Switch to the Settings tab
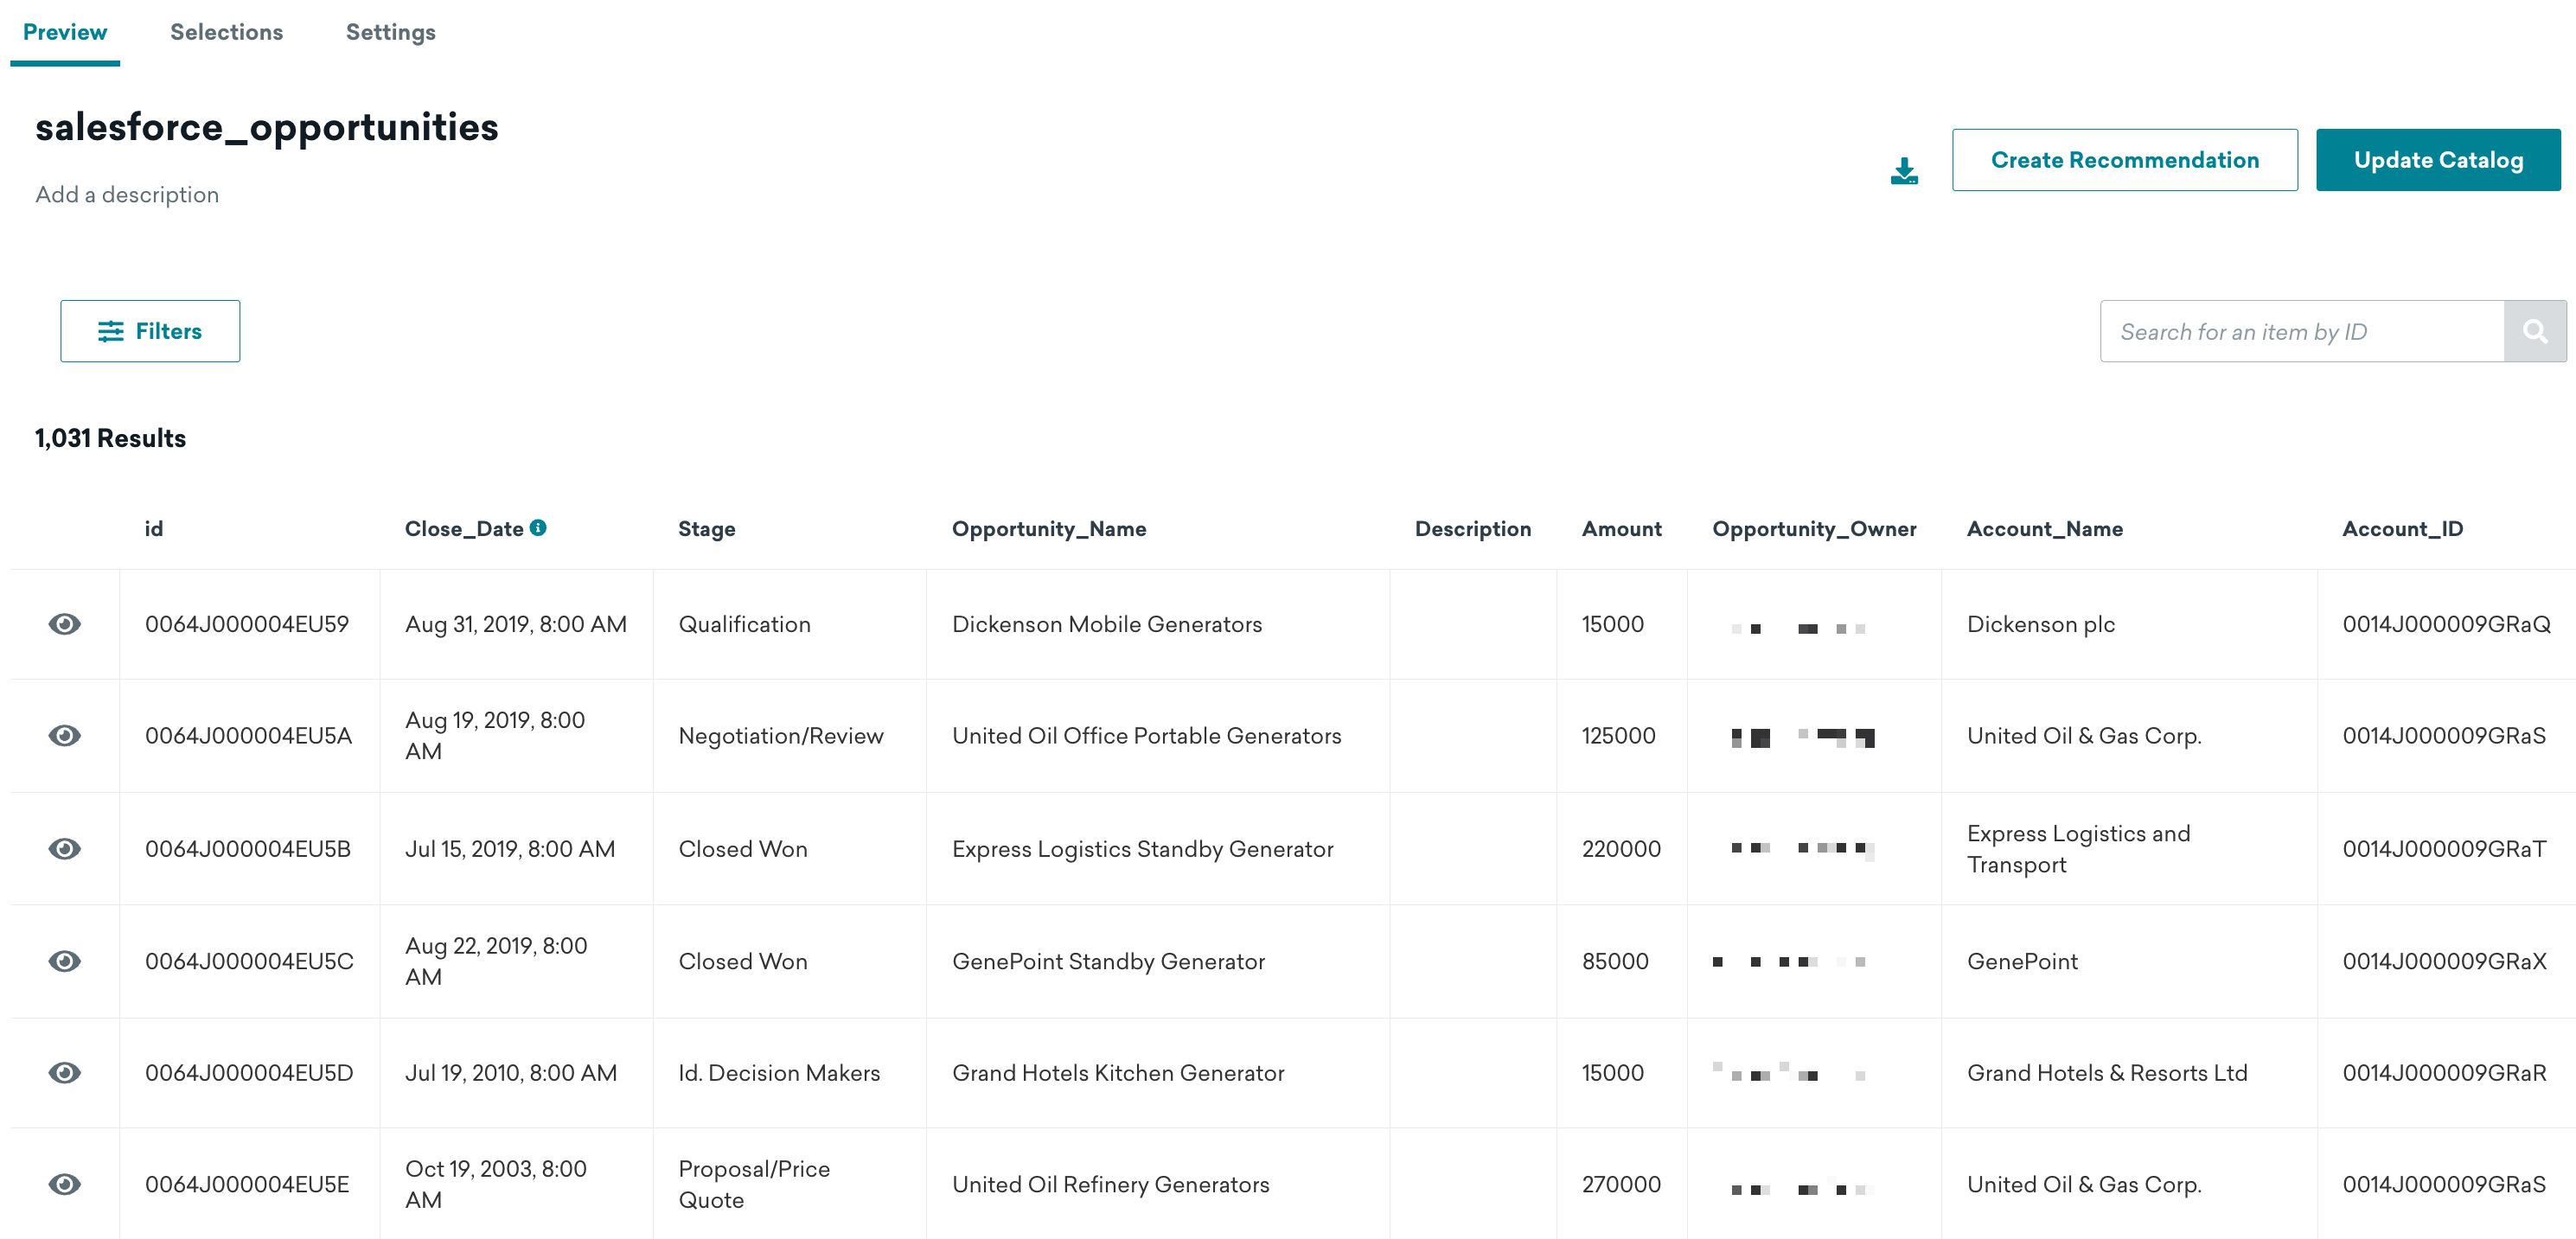 [389, 33]
